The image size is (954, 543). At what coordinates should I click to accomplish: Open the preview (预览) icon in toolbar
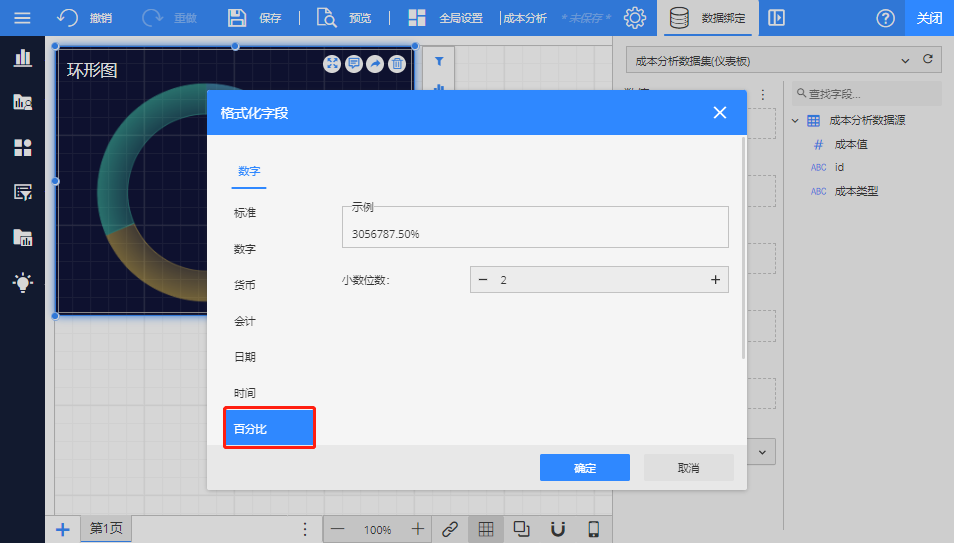pos(327,18)
